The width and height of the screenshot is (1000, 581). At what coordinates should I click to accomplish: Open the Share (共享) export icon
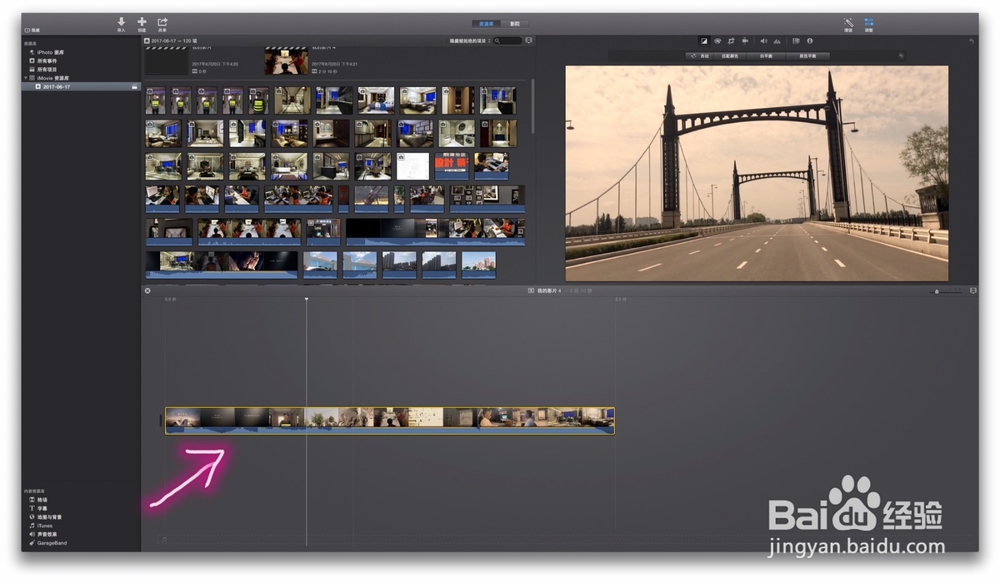click(x=162, y=22)
